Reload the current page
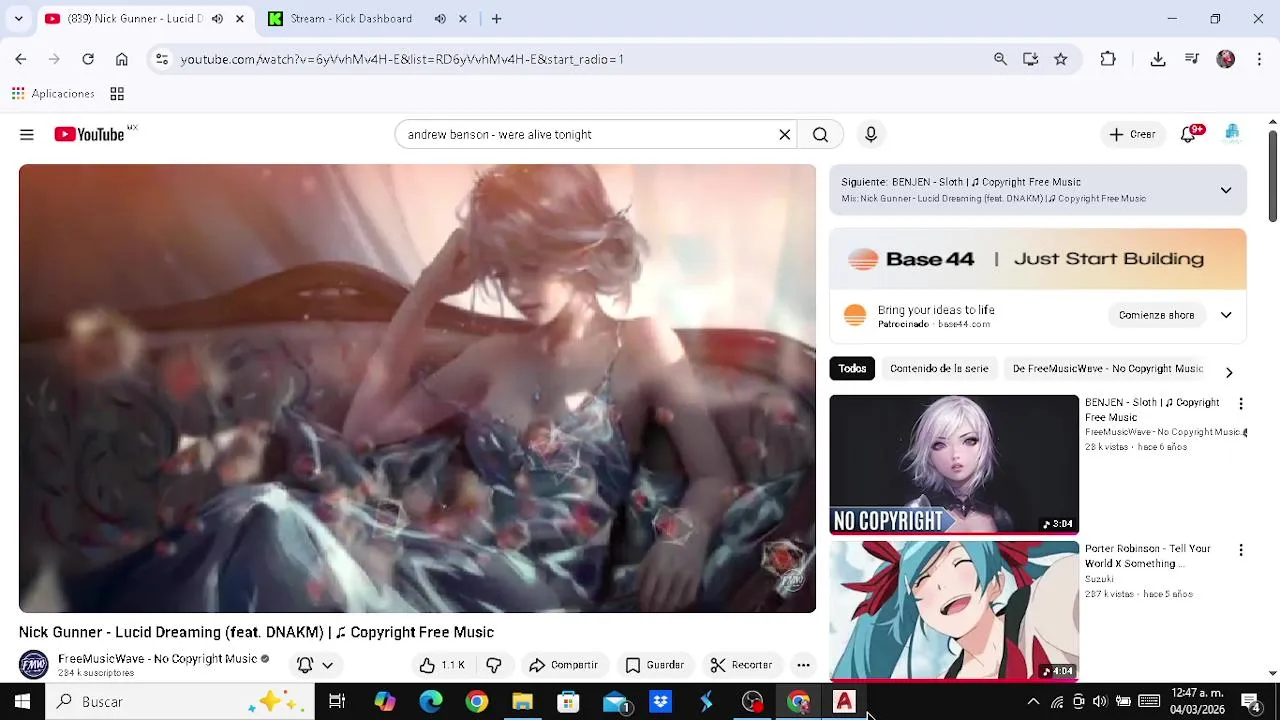The width and height of the screenshot is (1280, 720). coord(88,59)
